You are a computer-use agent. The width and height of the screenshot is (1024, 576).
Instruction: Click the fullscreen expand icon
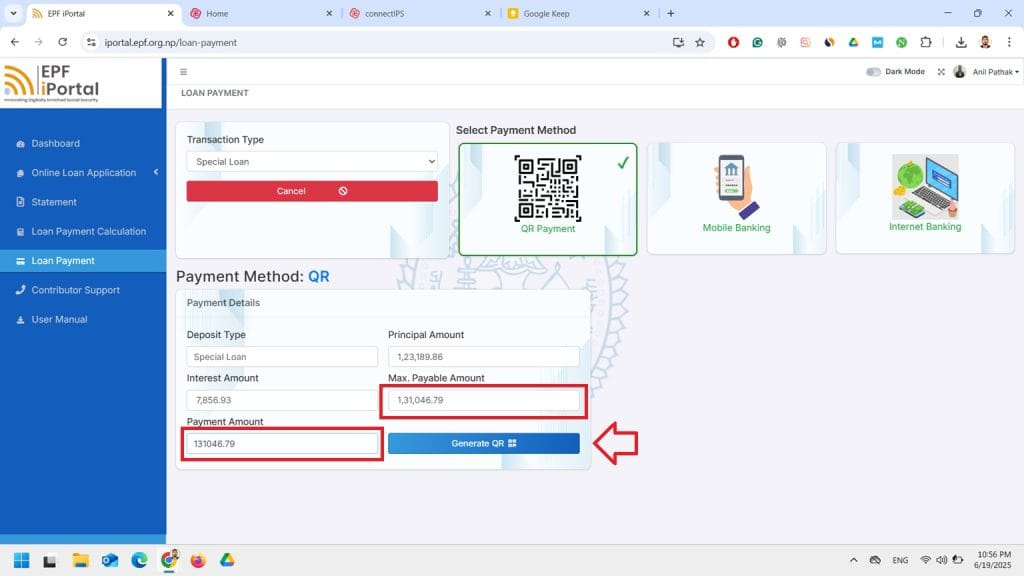[941, 72]
